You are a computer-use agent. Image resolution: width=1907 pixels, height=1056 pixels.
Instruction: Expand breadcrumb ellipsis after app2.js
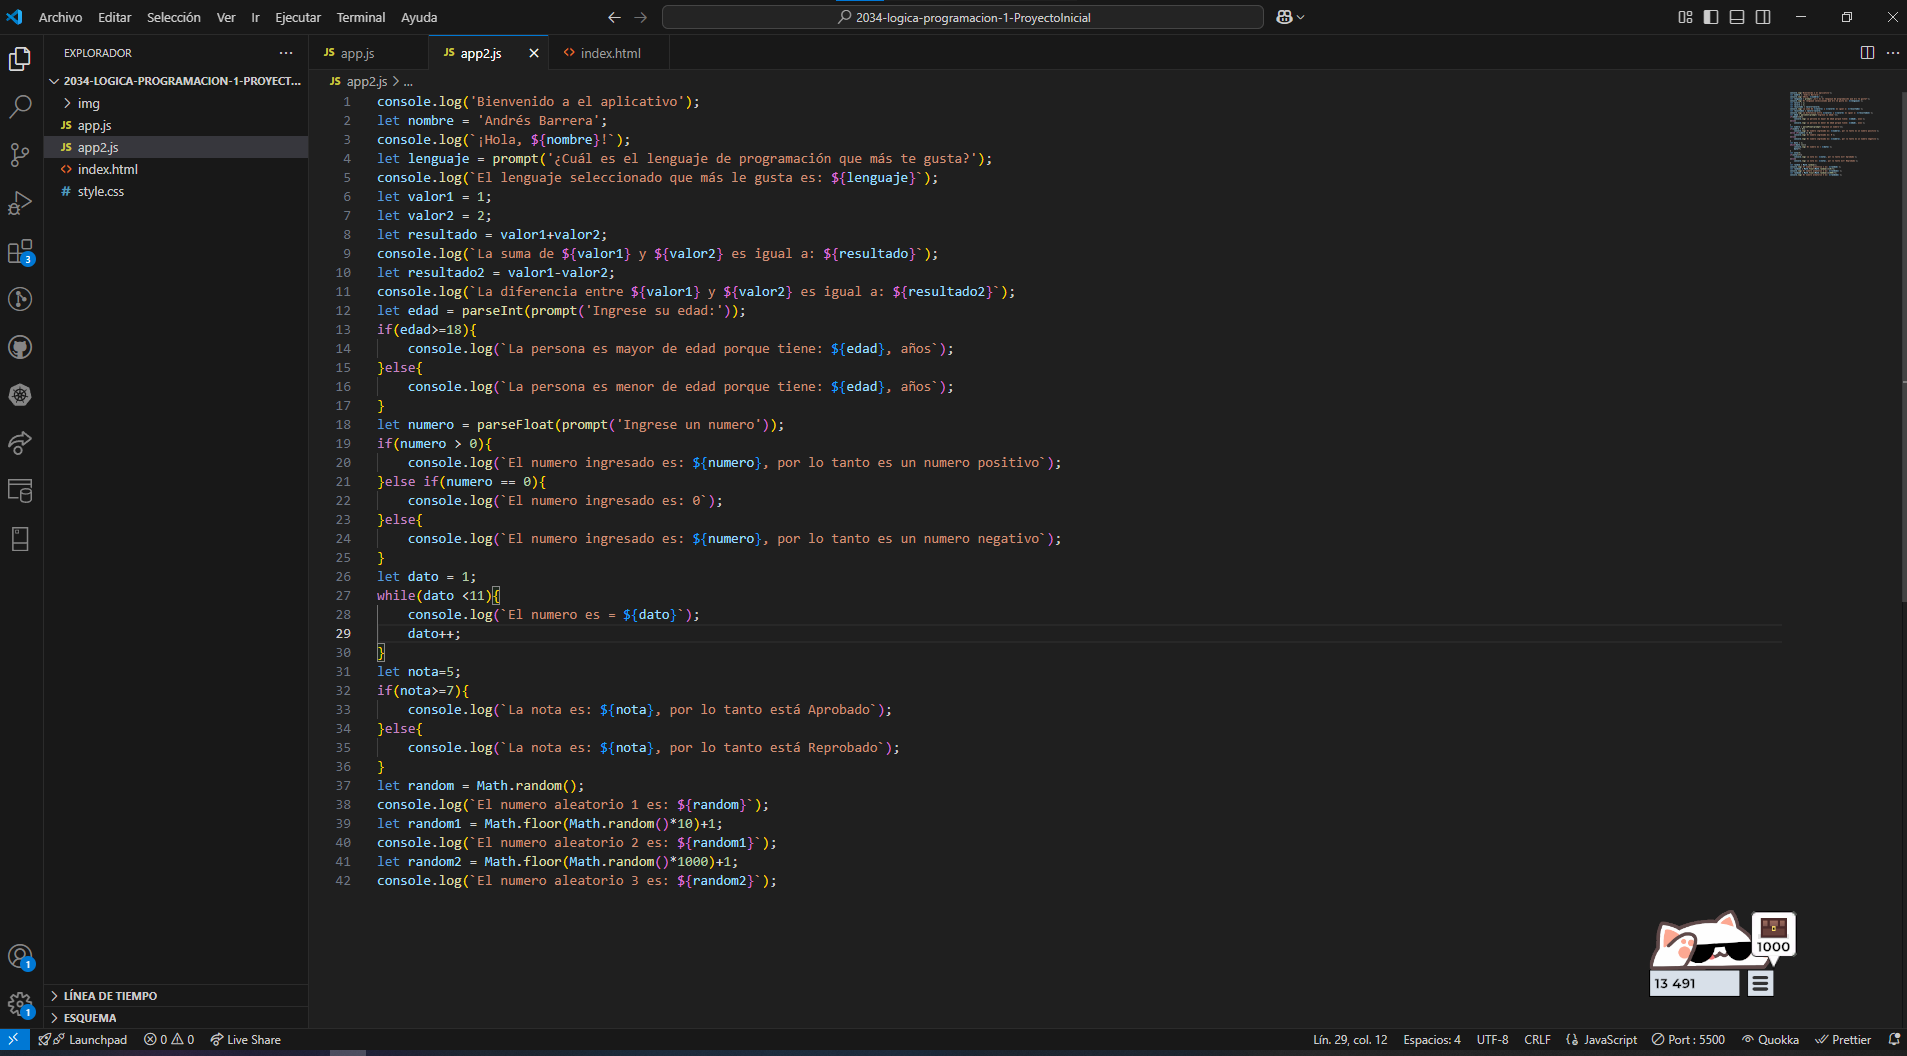[x=408, y=82]
